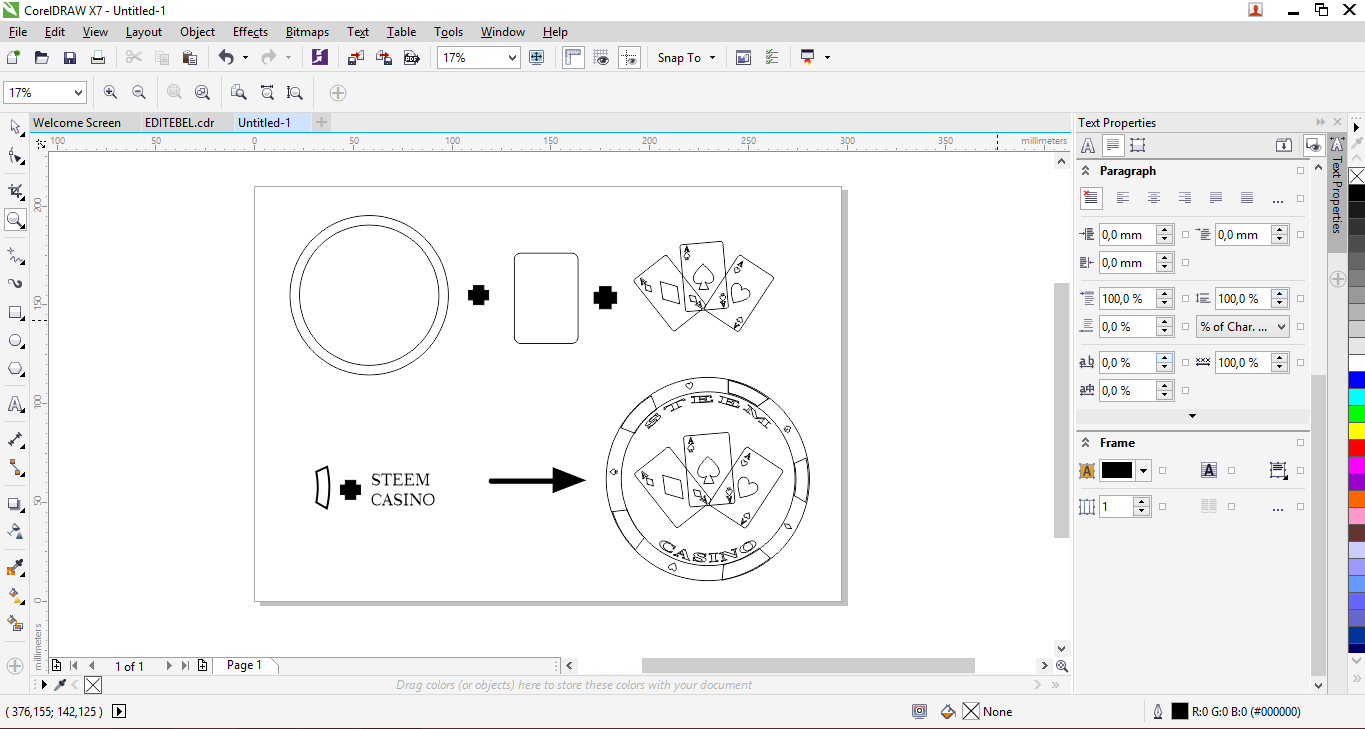Select the Crop tool
This screenshot has height=729, width=1365.
click(x=15, y=191)
